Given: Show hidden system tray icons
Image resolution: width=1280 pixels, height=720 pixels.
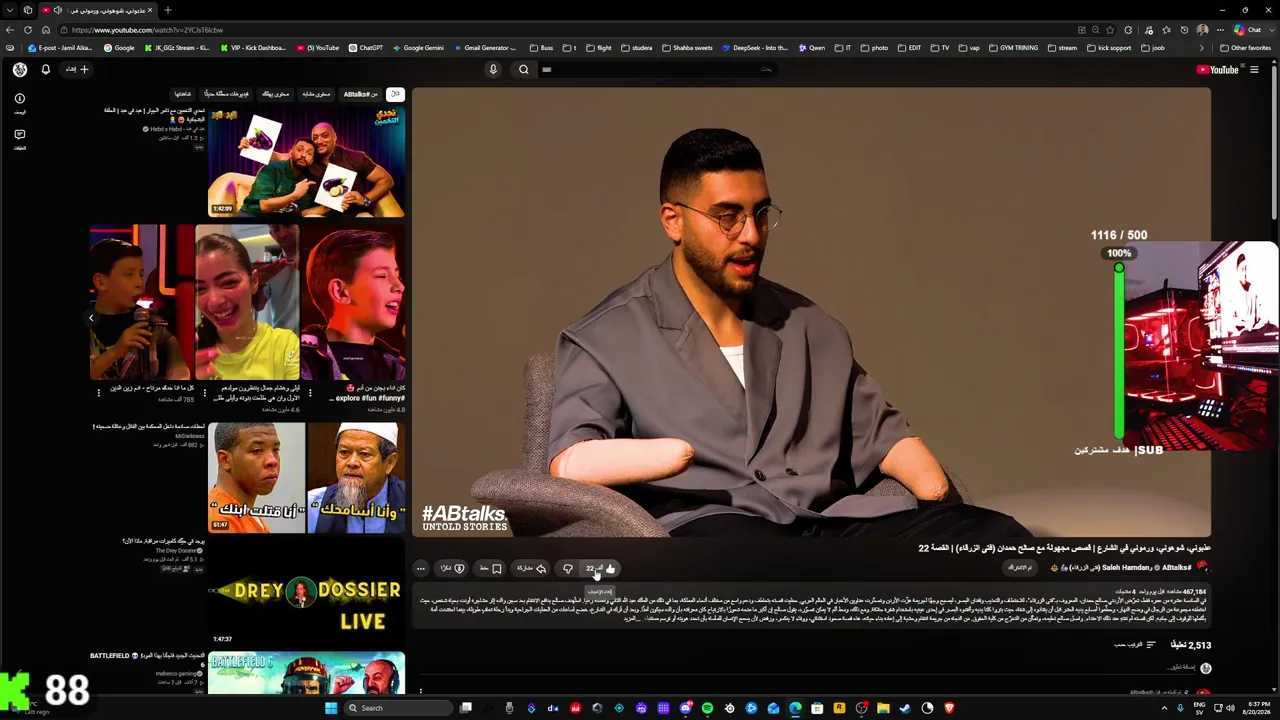Looking at the screenshot, I should point(1164,708).
